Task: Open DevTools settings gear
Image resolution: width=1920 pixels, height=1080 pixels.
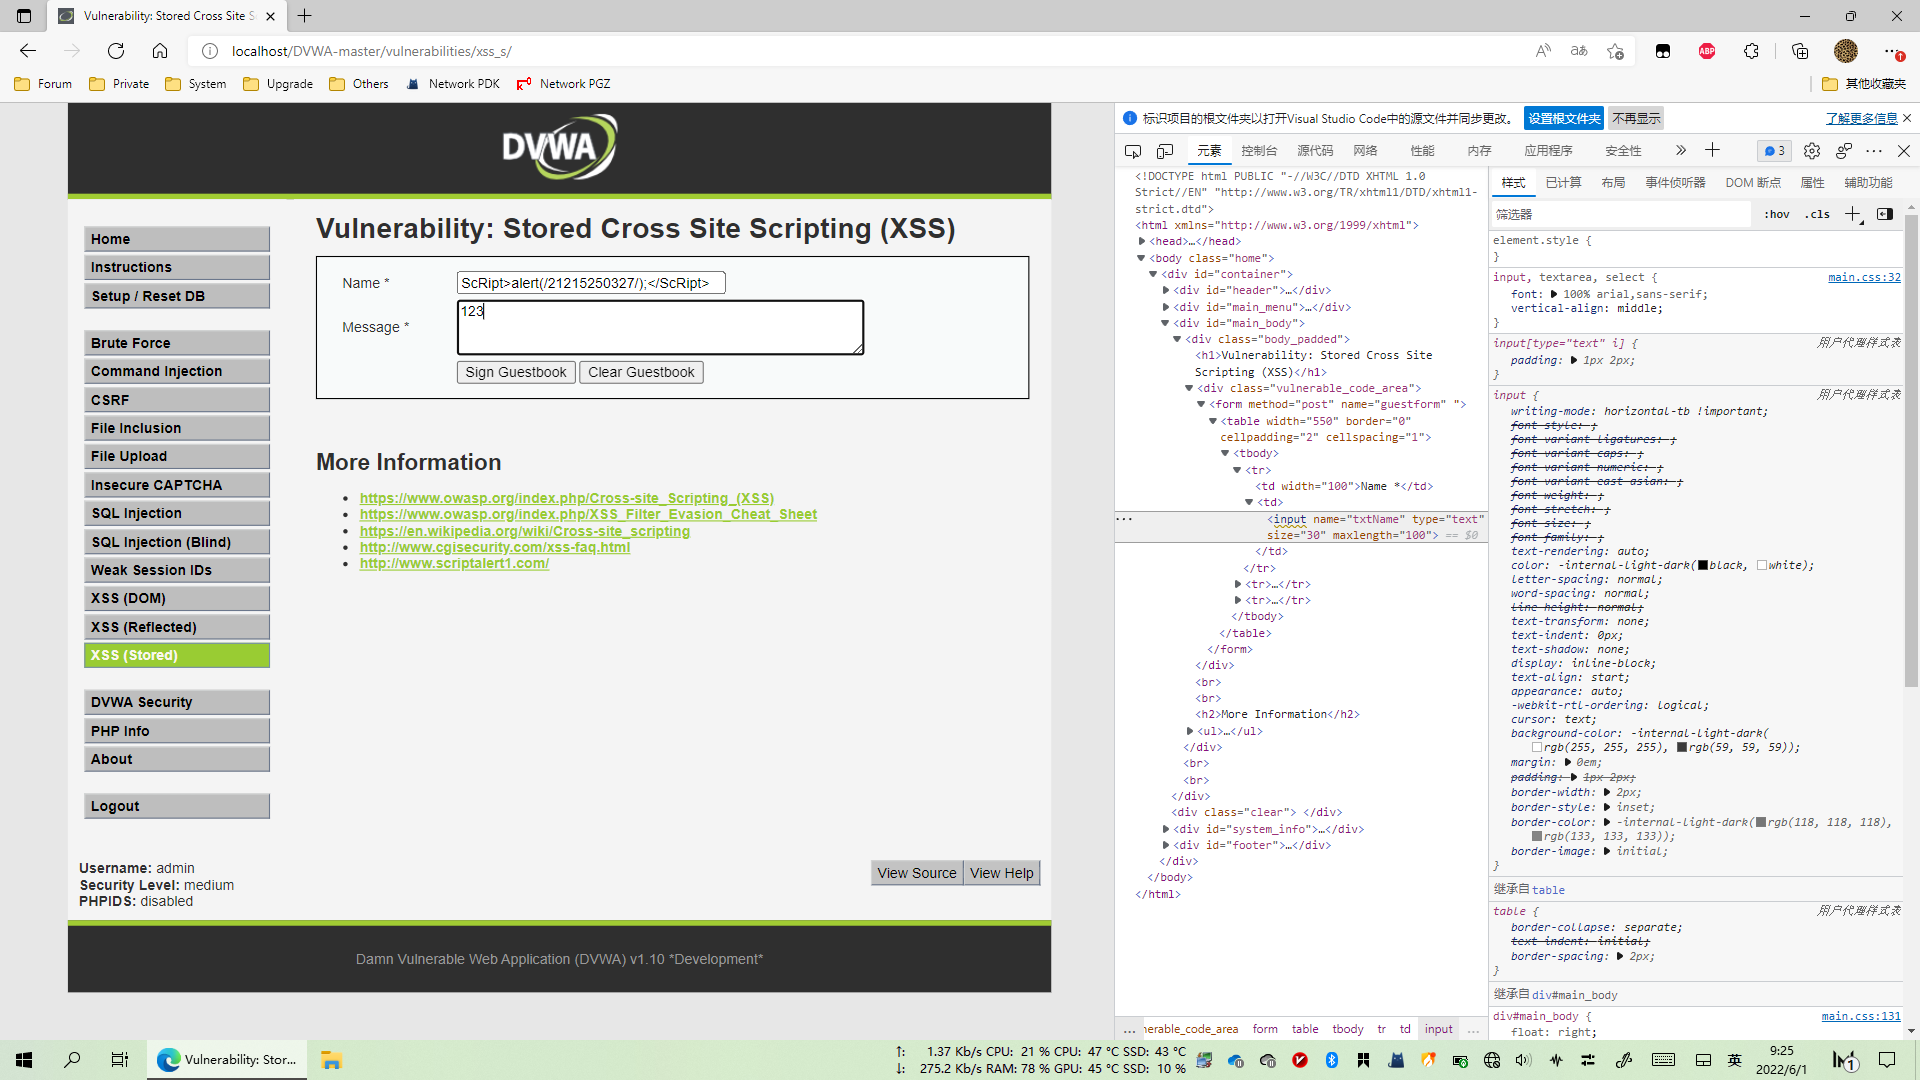Action: pyautogui.click(x=1812, y=151)
